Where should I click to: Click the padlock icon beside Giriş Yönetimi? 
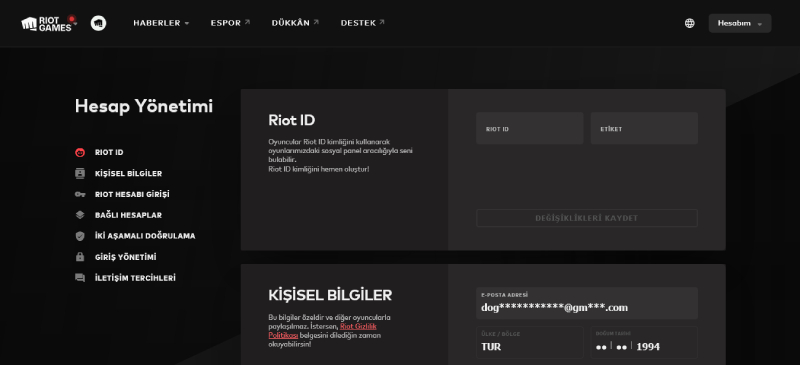tap(80, 257)
